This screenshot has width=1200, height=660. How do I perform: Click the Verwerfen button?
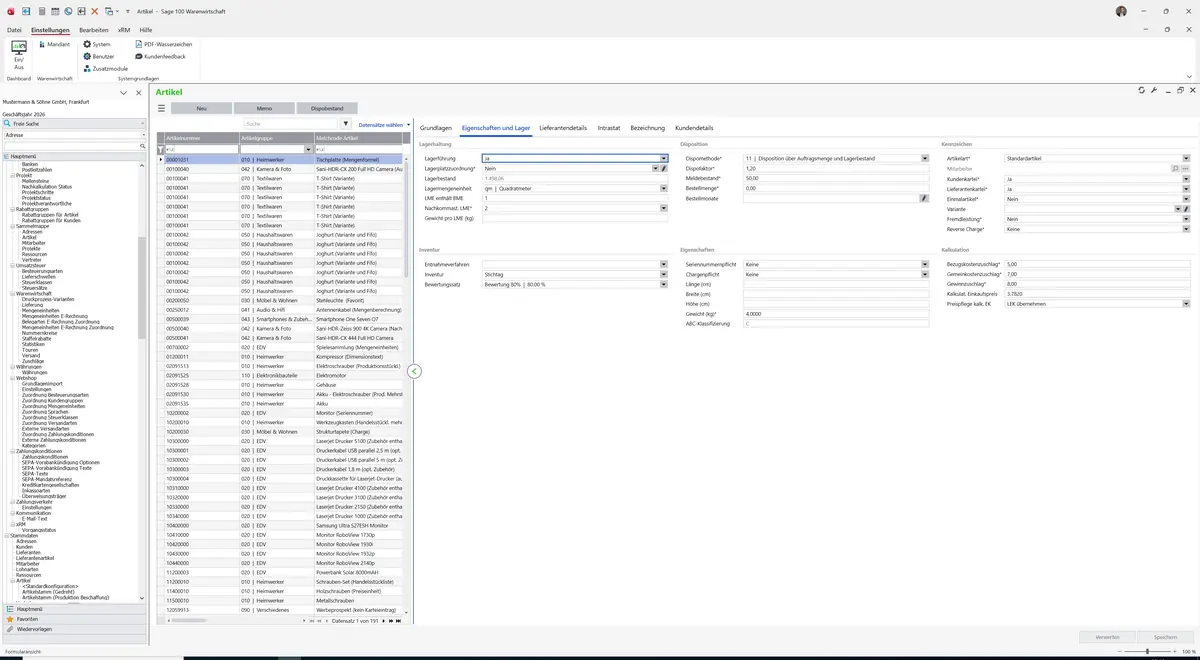[x=1107, y=637]
